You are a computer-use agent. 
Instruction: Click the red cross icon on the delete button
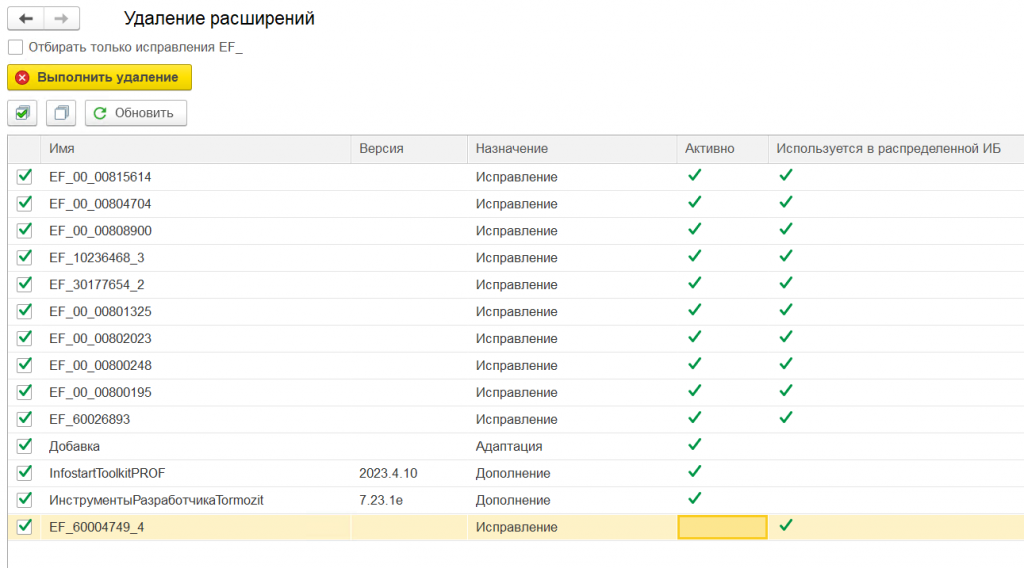pos(22,77)
